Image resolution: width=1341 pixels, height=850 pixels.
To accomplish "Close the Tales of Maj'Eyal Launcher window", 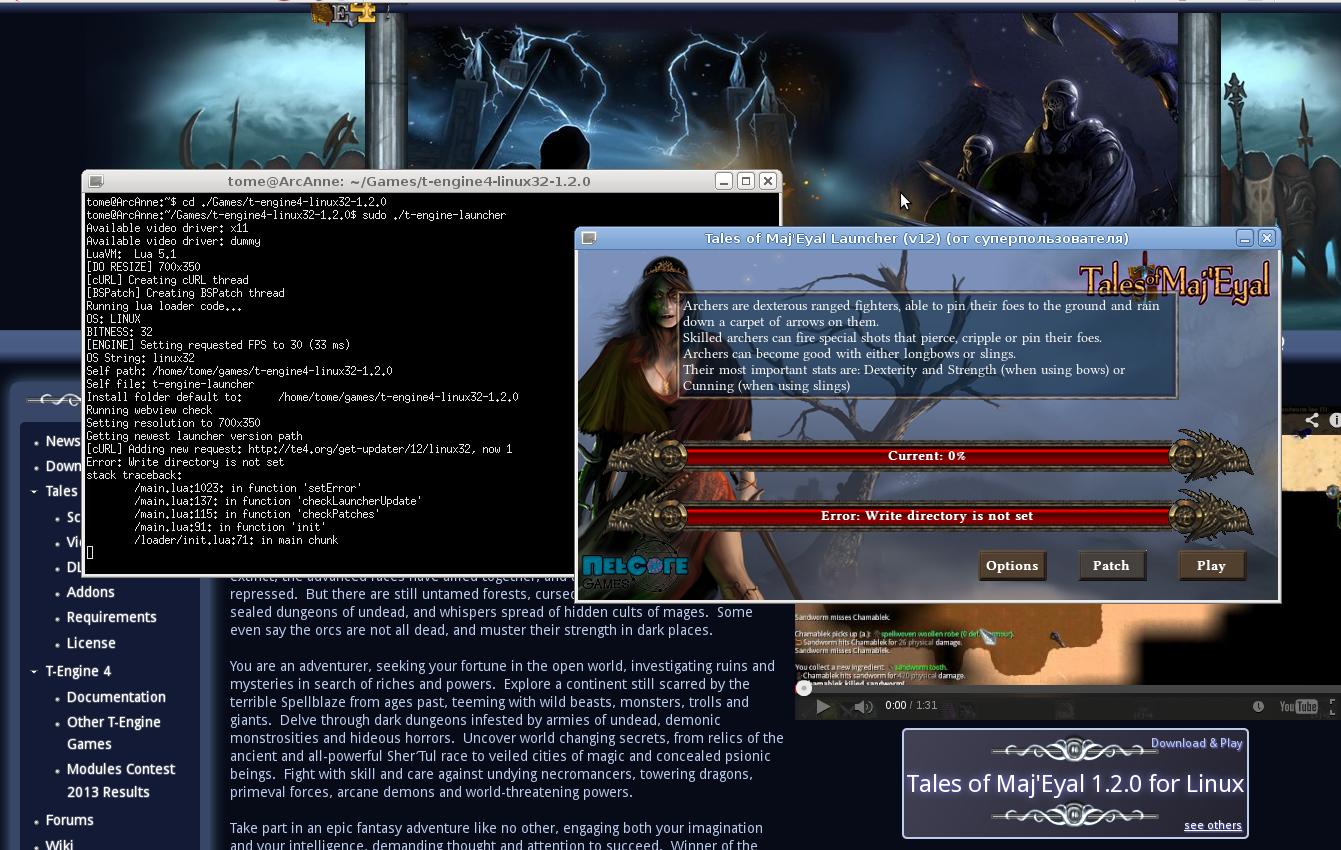I will pos(1267,238).
